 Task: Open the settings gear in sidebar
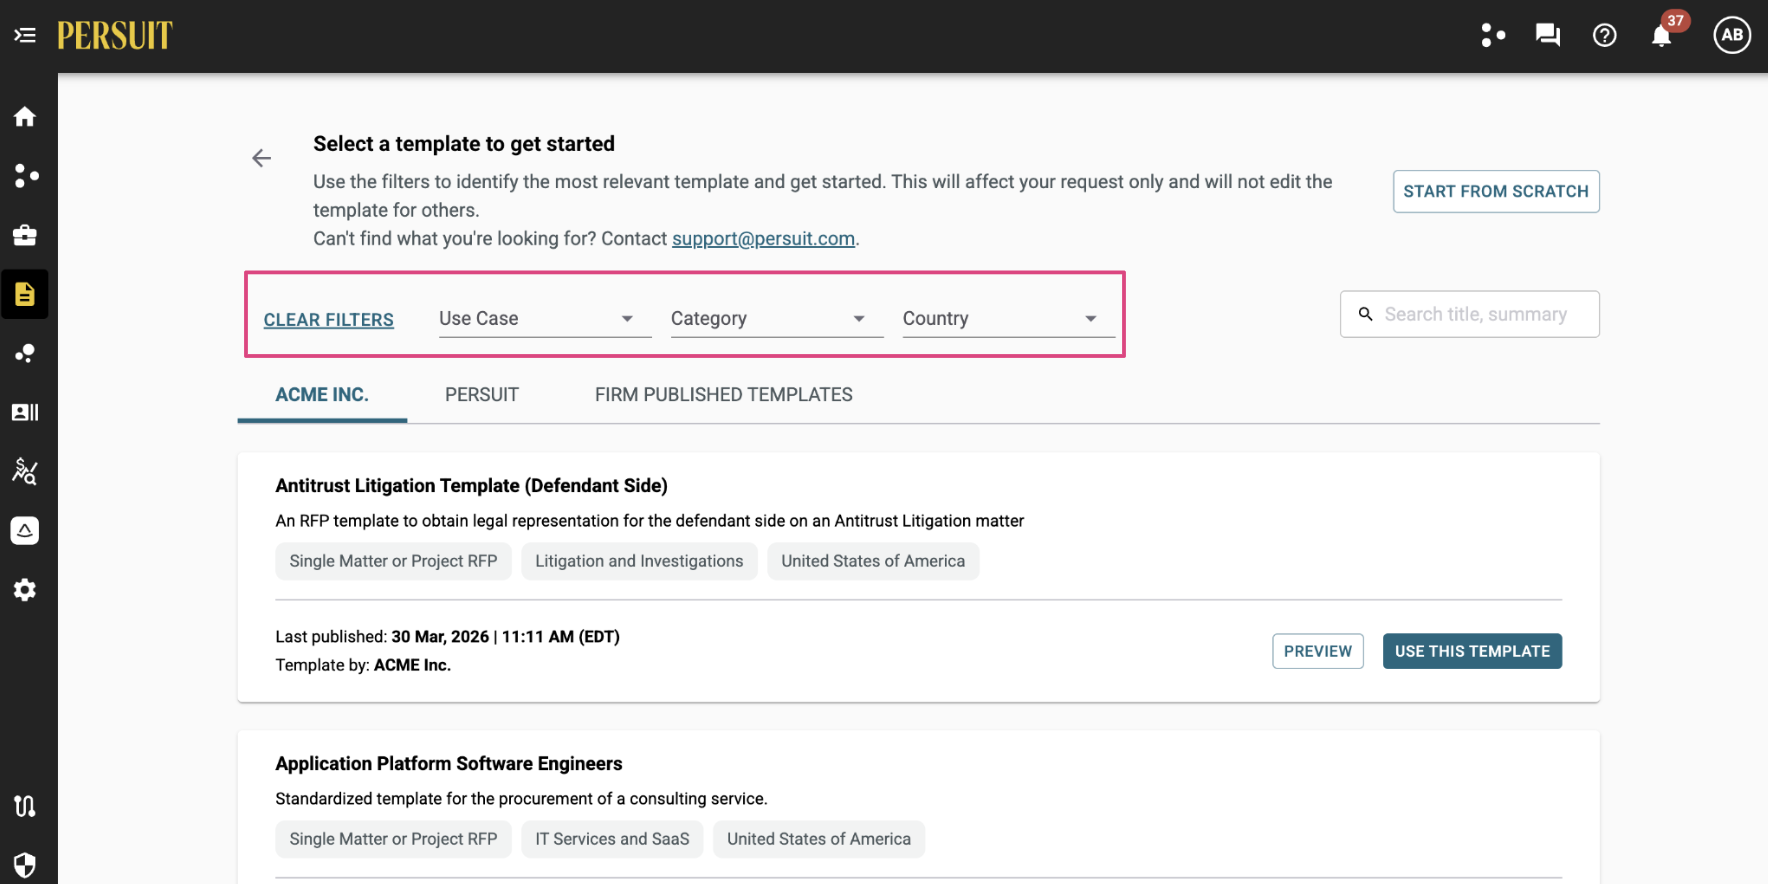tap(25, 590)
